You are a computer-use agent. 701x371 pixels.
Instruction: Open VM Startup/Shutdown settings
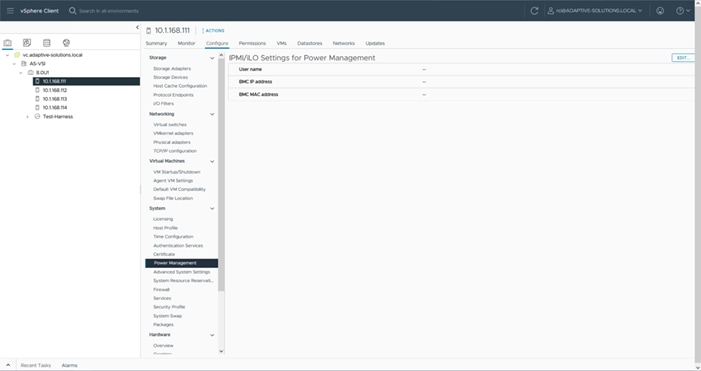tap(177, 172)
